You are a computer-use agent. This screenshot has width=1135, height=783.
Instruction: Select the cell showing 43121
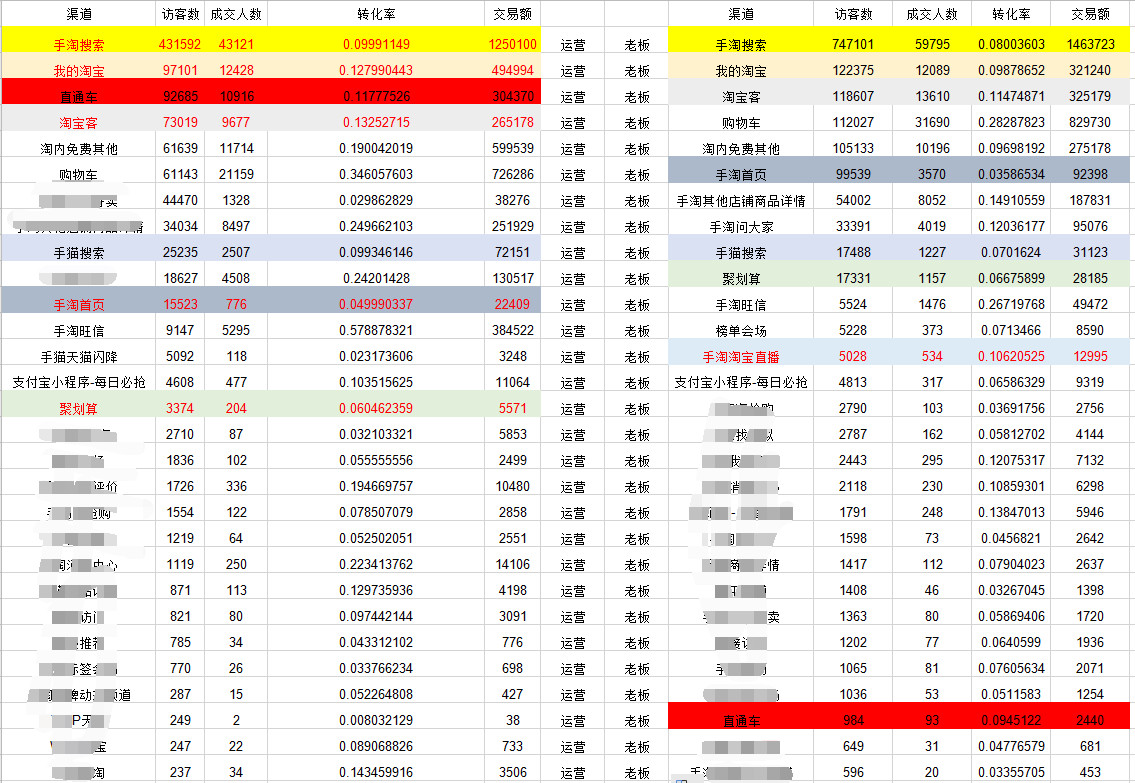236,44
